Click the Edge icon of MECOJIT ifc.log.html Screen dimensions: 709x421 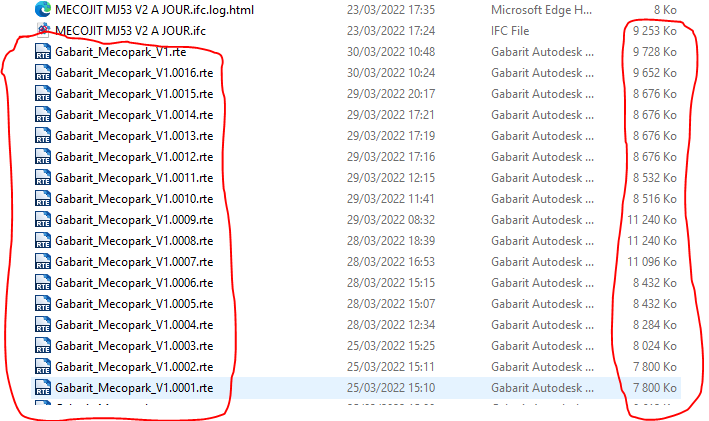[43, 8]
